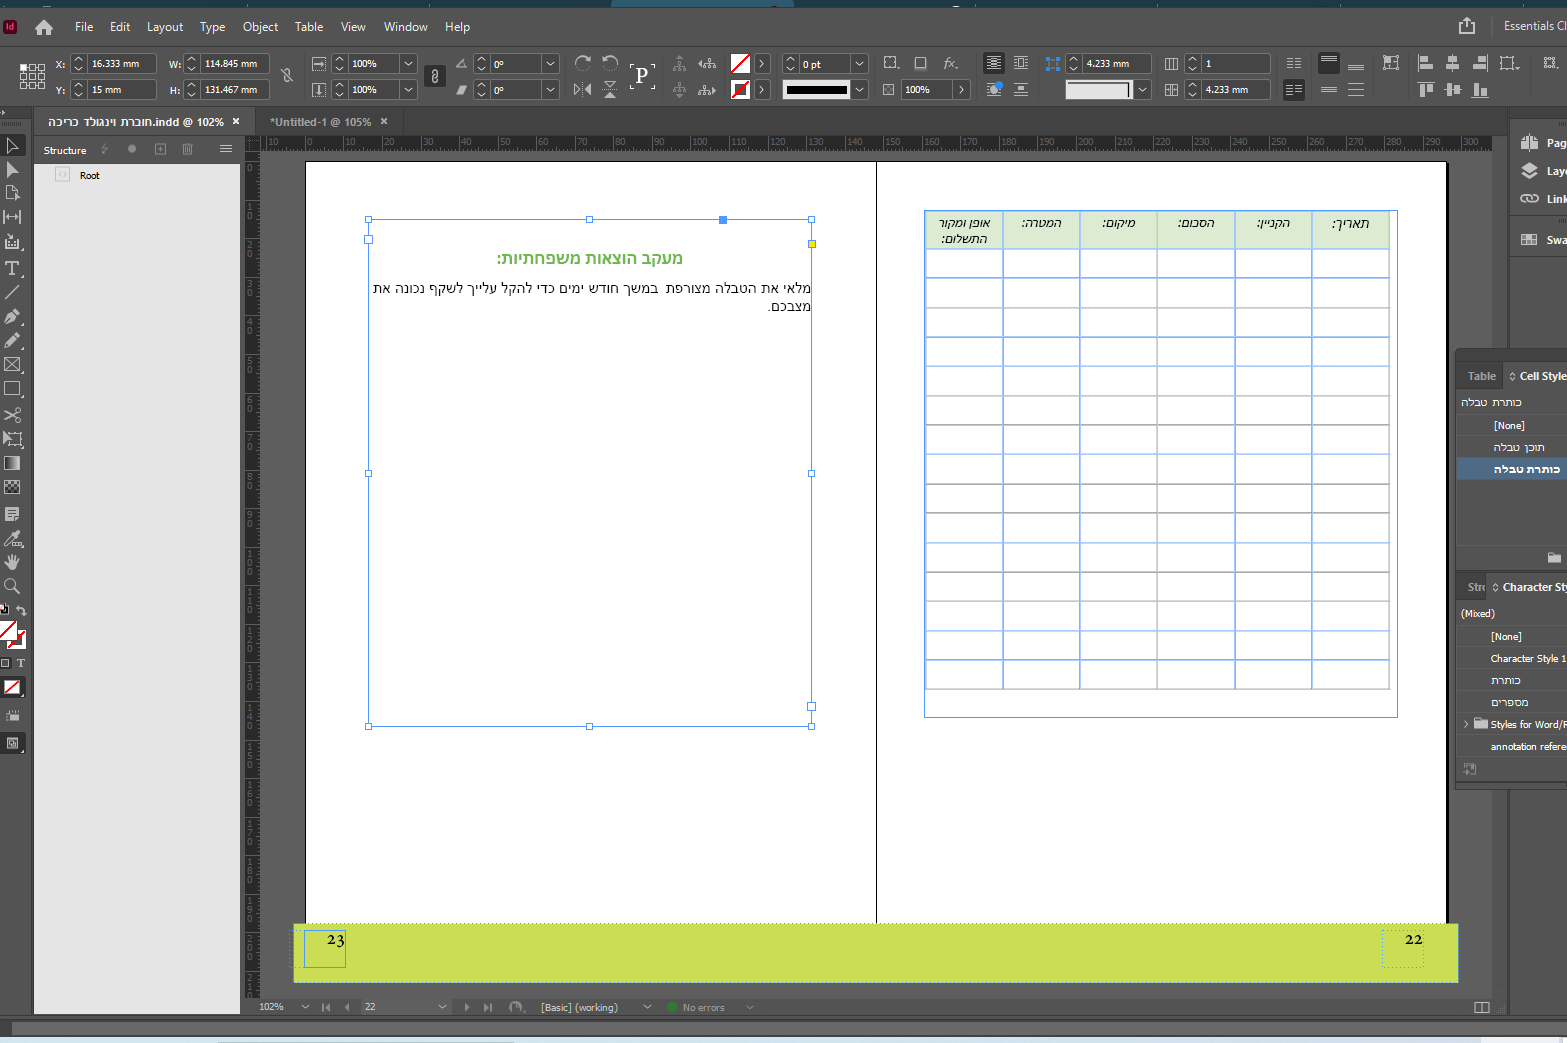The height and width of the screenshot is (1043, 1567).
Task: Open the Essentials workspace switcher
Action: [1533, 26]
